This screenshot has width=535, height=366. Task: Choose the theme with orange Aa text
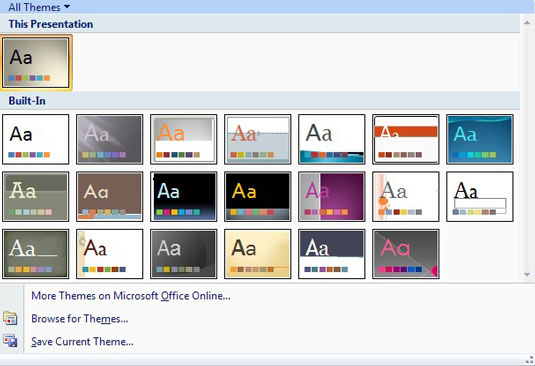184,139
